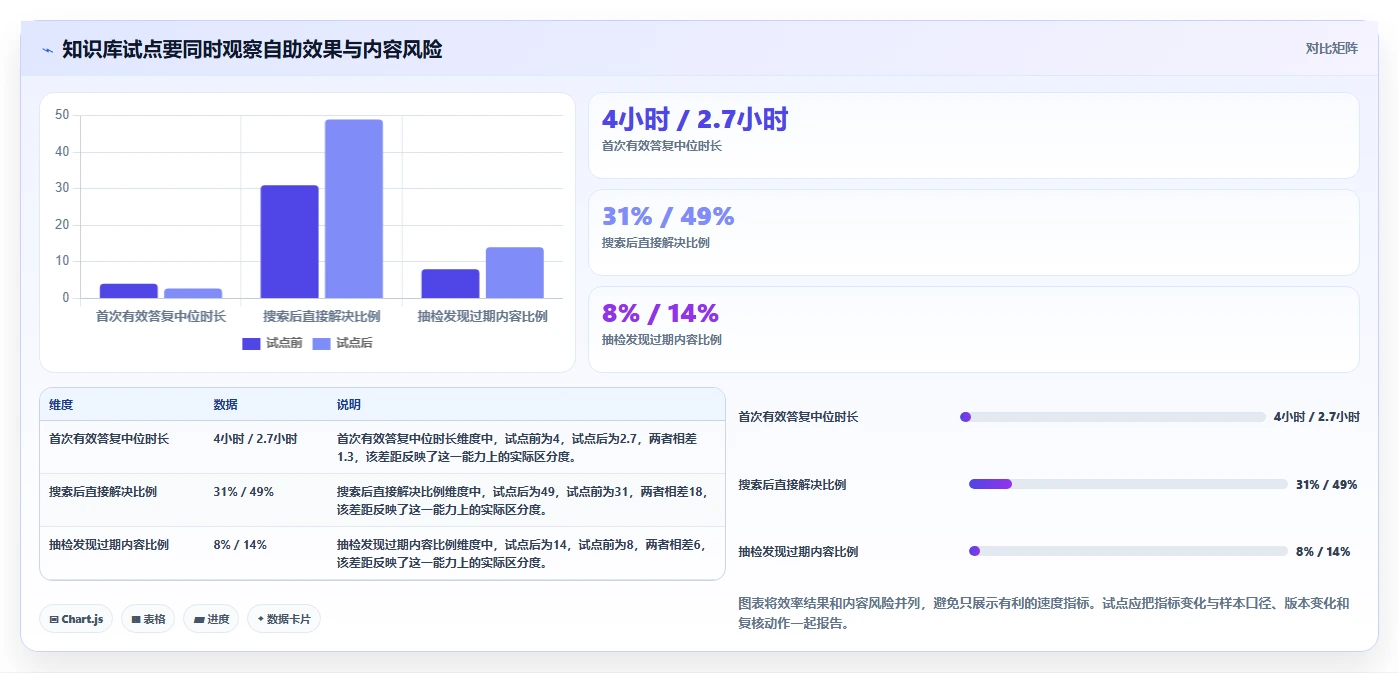Click the 数据 column header
Screen dimensions: 1399x673
pos(225,405)
